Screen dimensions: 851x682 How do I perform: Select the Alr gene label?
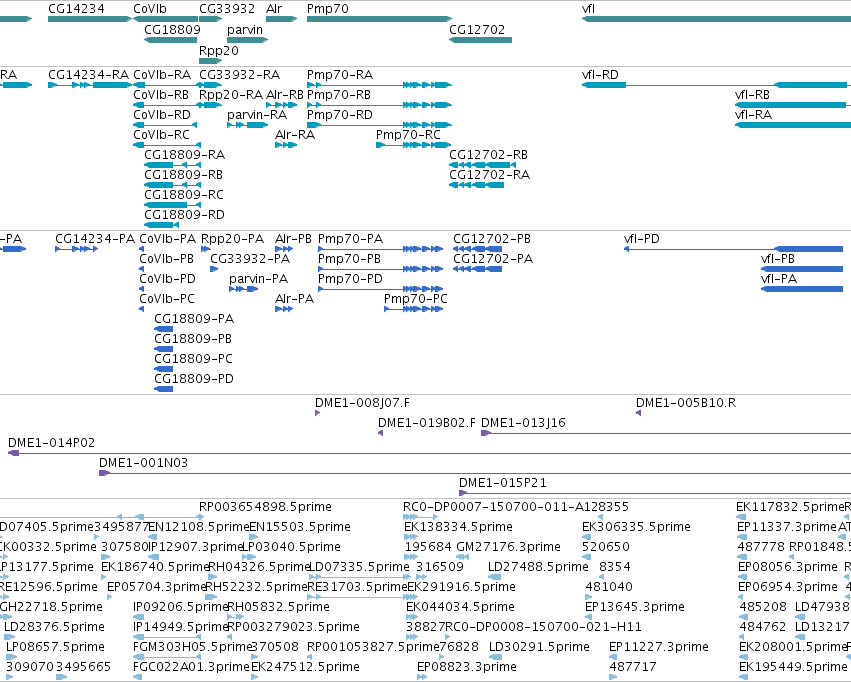pos(274,9)
